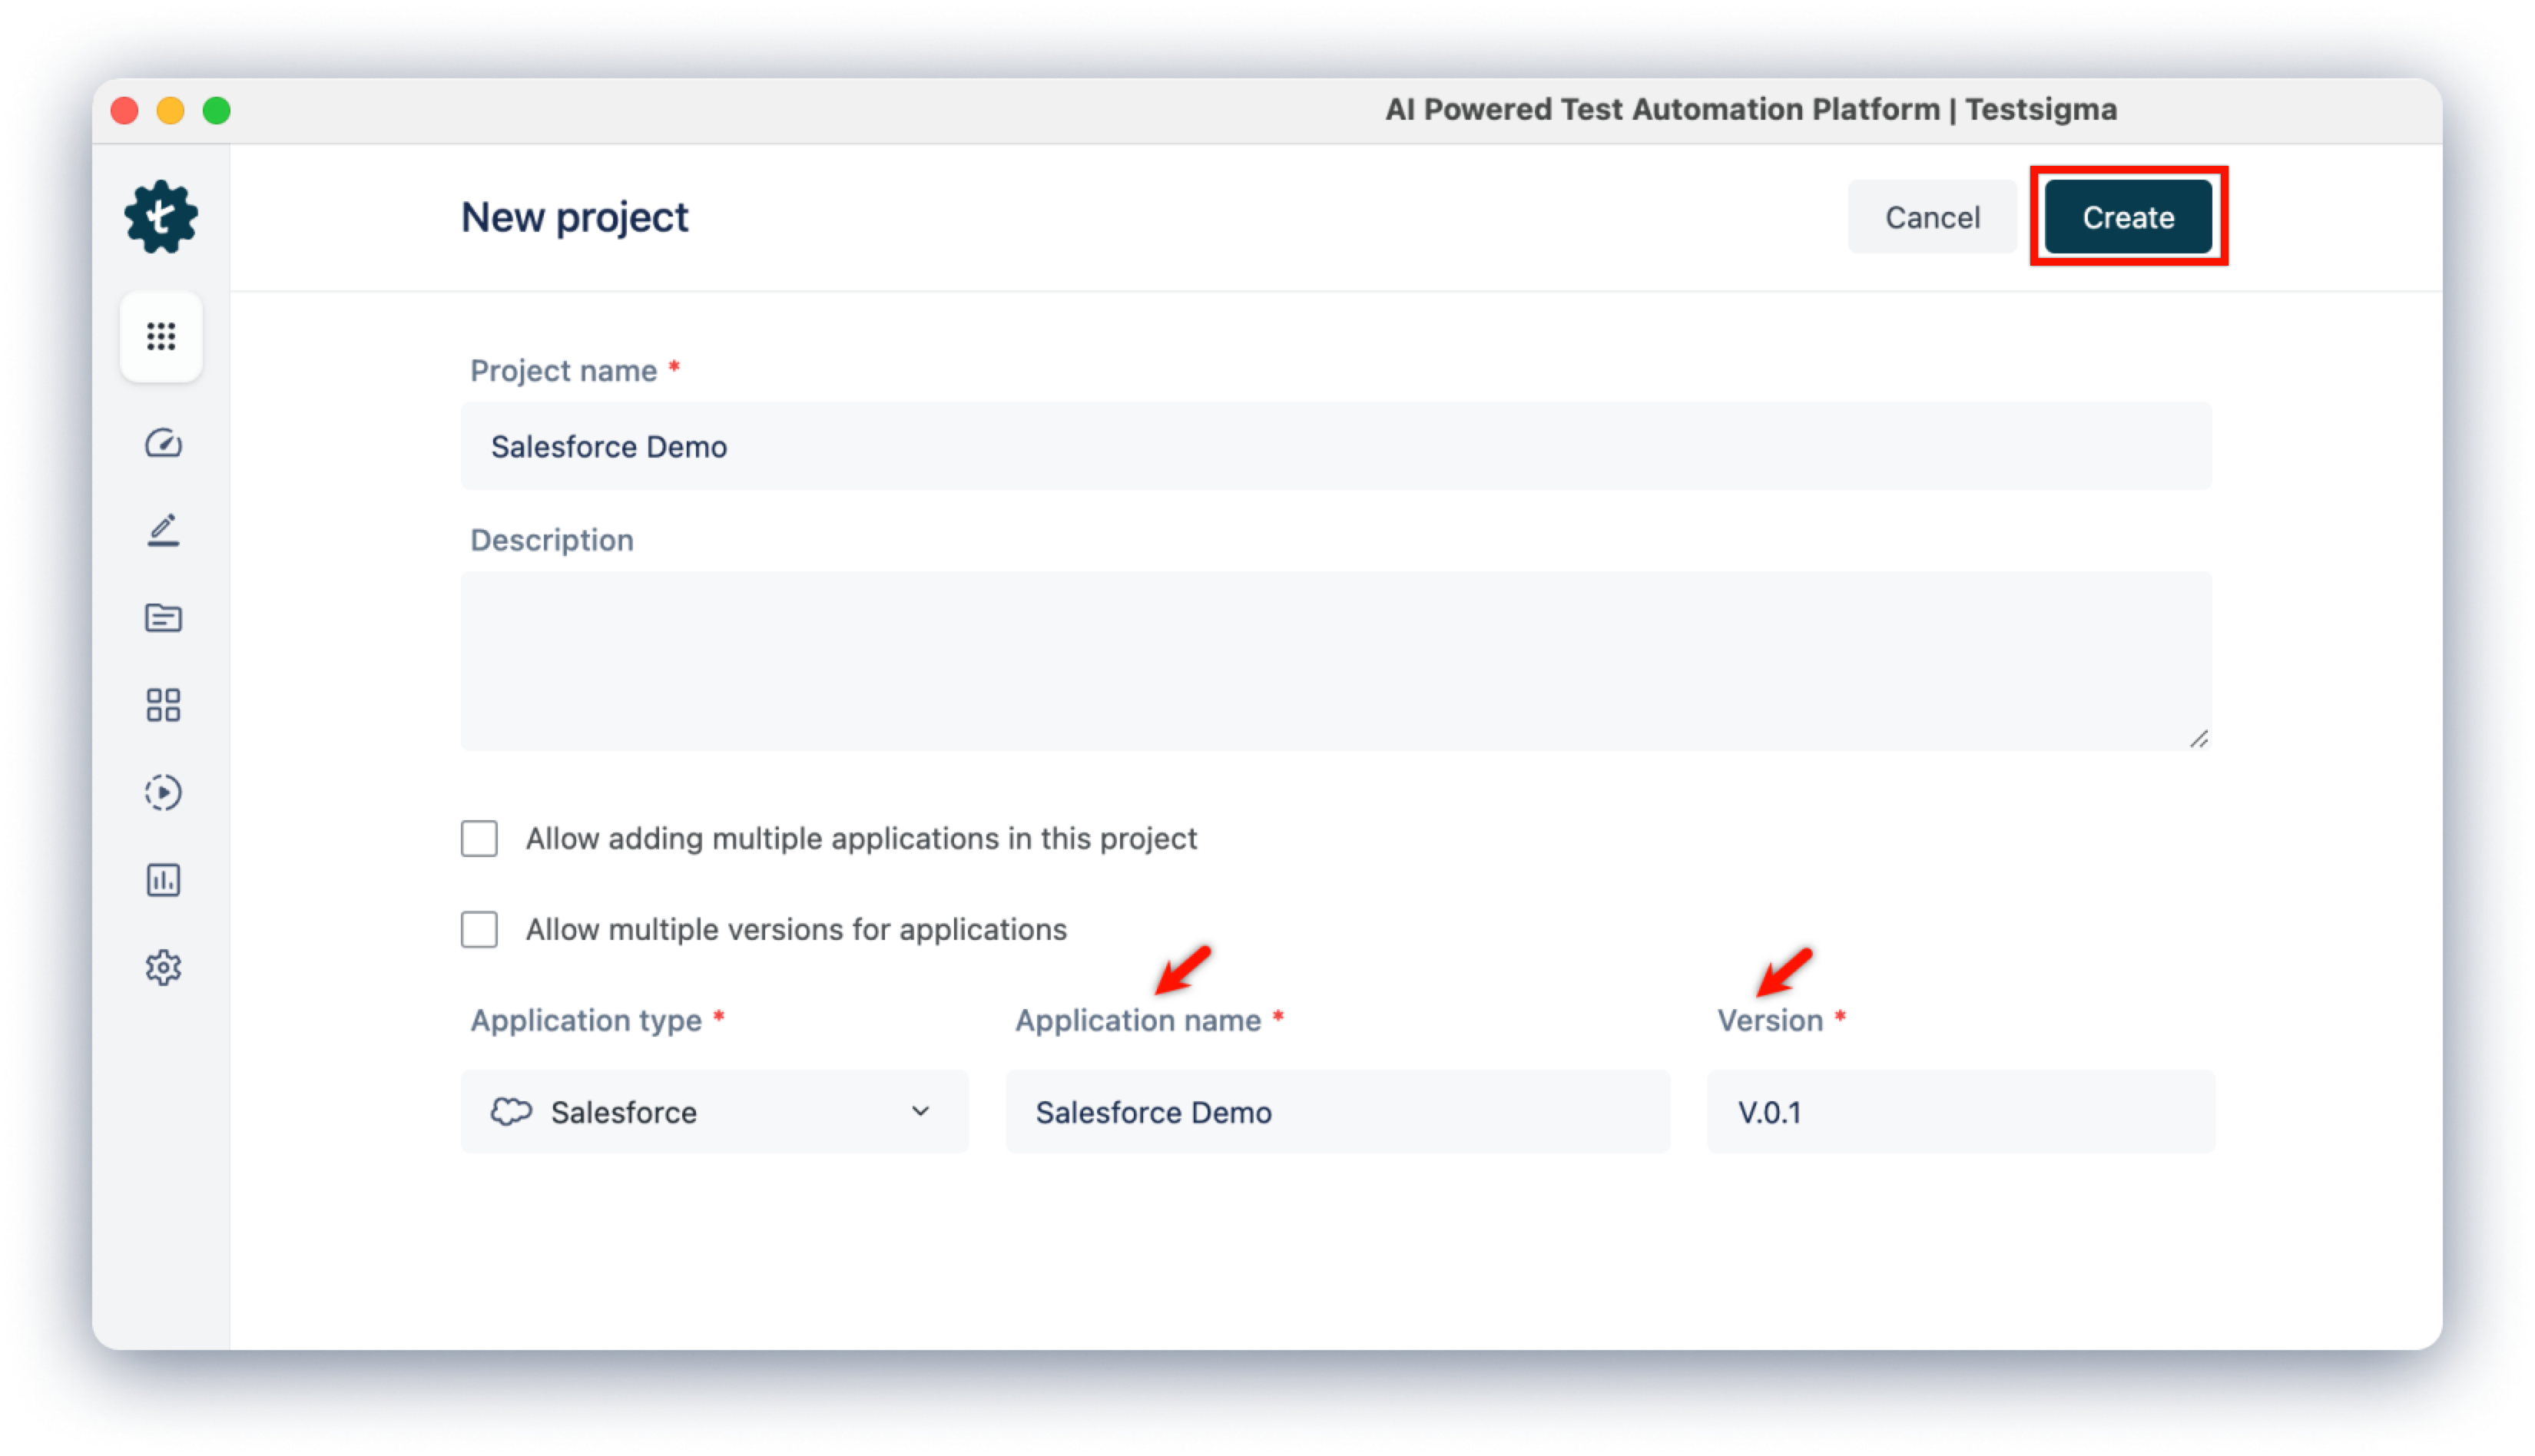The width and height of the screenshot is (2535, 1456).
Task: Click the Description text area
Action: pos(1336,661)
